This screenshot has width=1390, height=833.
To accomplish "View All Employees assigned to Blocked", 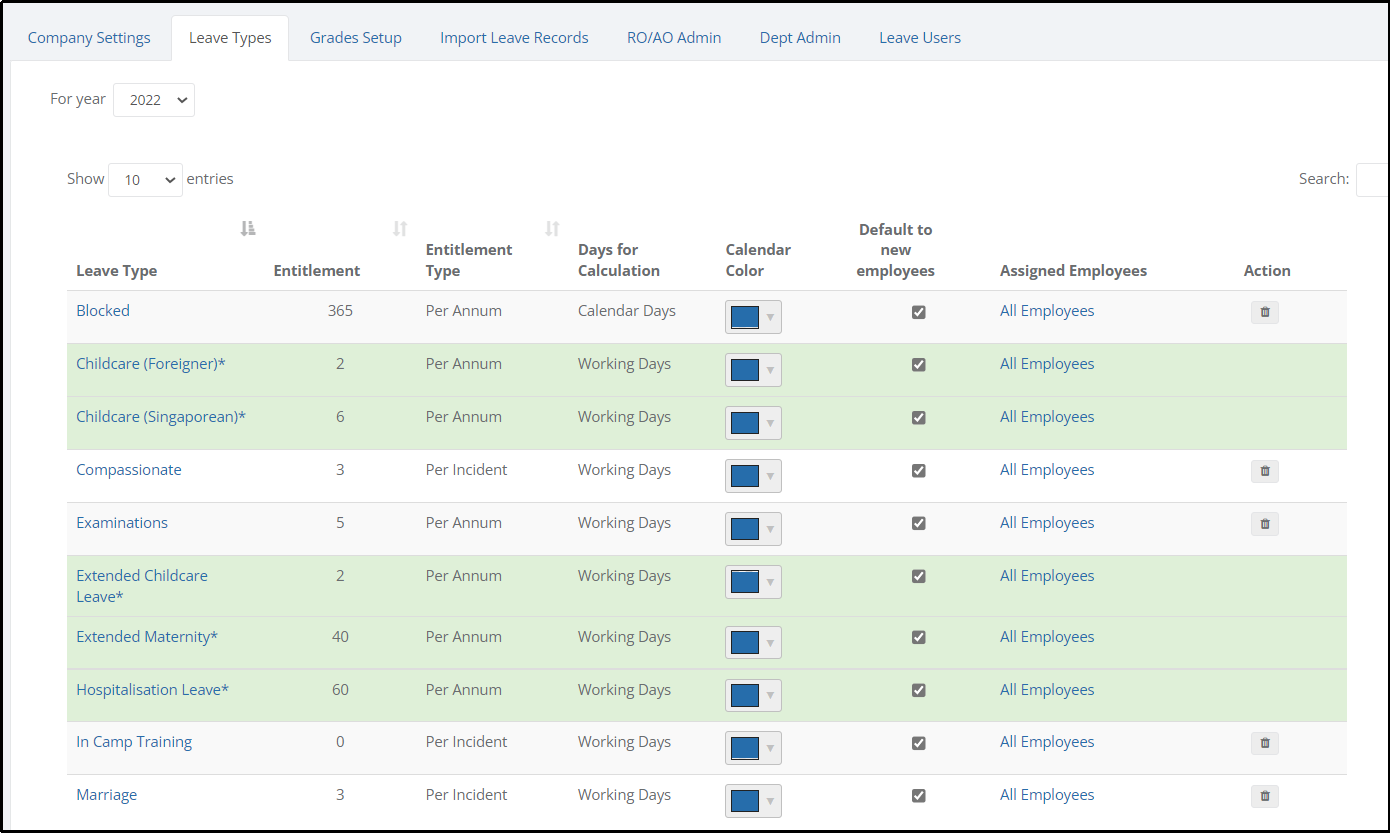I will [1047, 311].
